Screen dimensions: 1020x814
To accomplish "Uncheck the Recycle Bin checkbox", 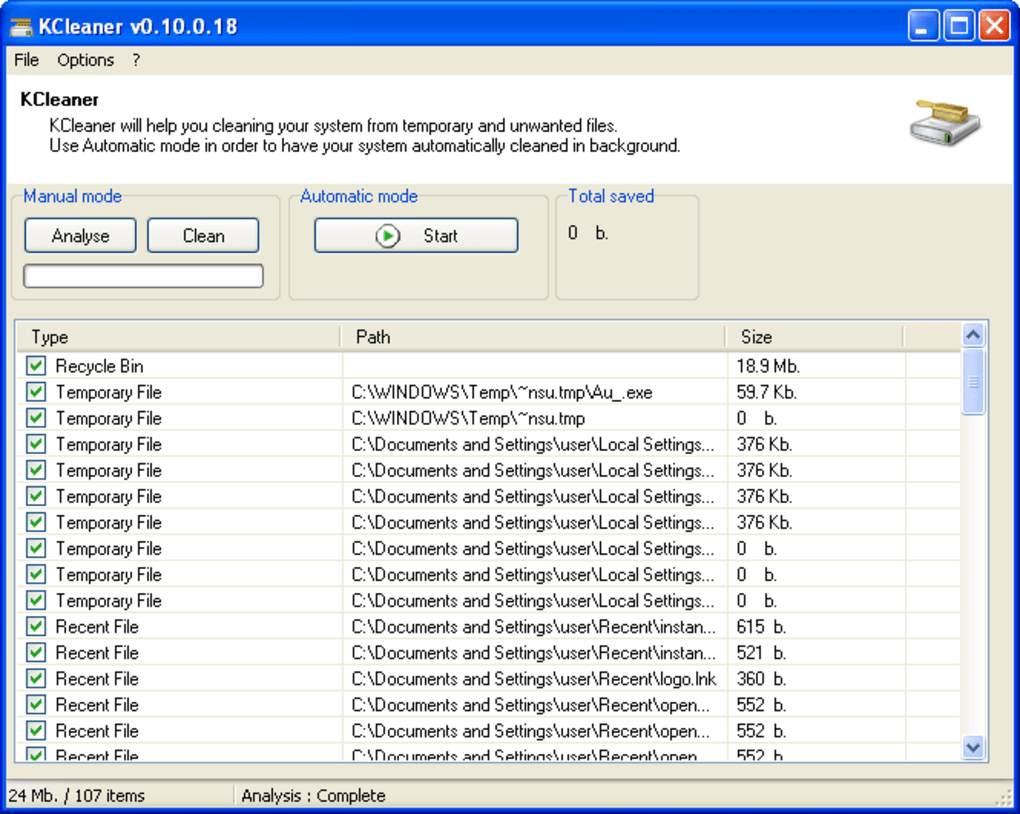I will point(36,366).
